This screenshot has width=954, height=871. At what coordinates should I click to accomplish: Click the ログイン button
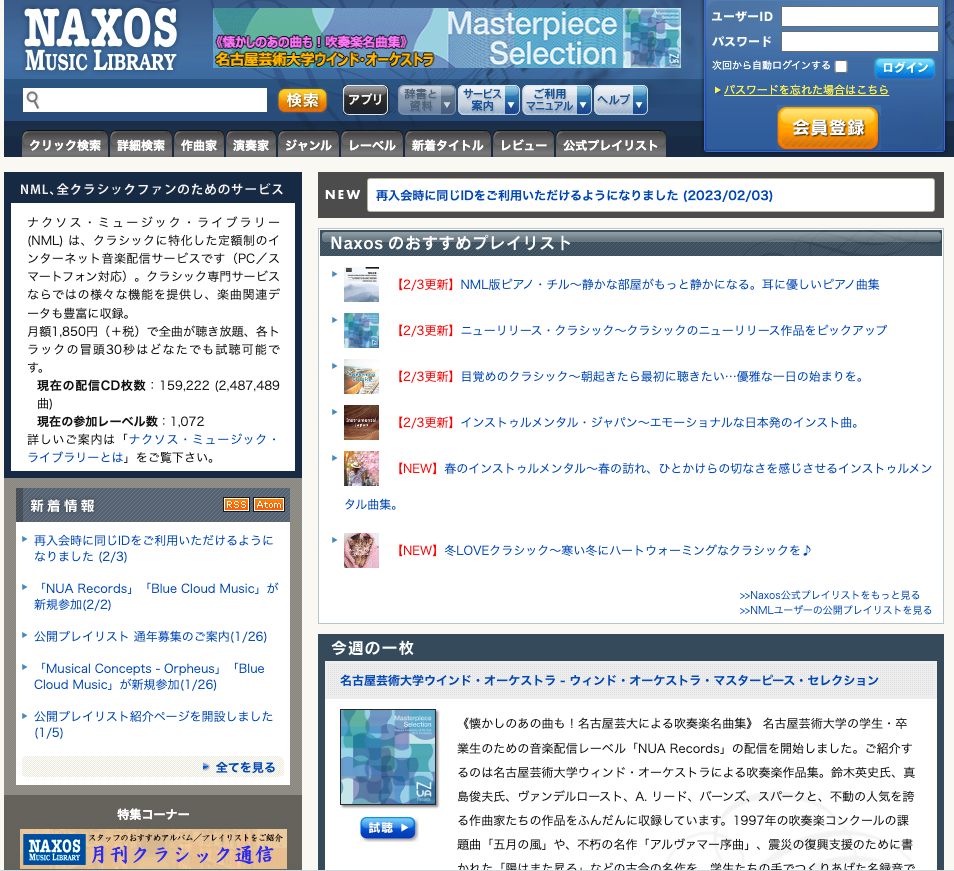pyautogui.click(x=905, y=67)
